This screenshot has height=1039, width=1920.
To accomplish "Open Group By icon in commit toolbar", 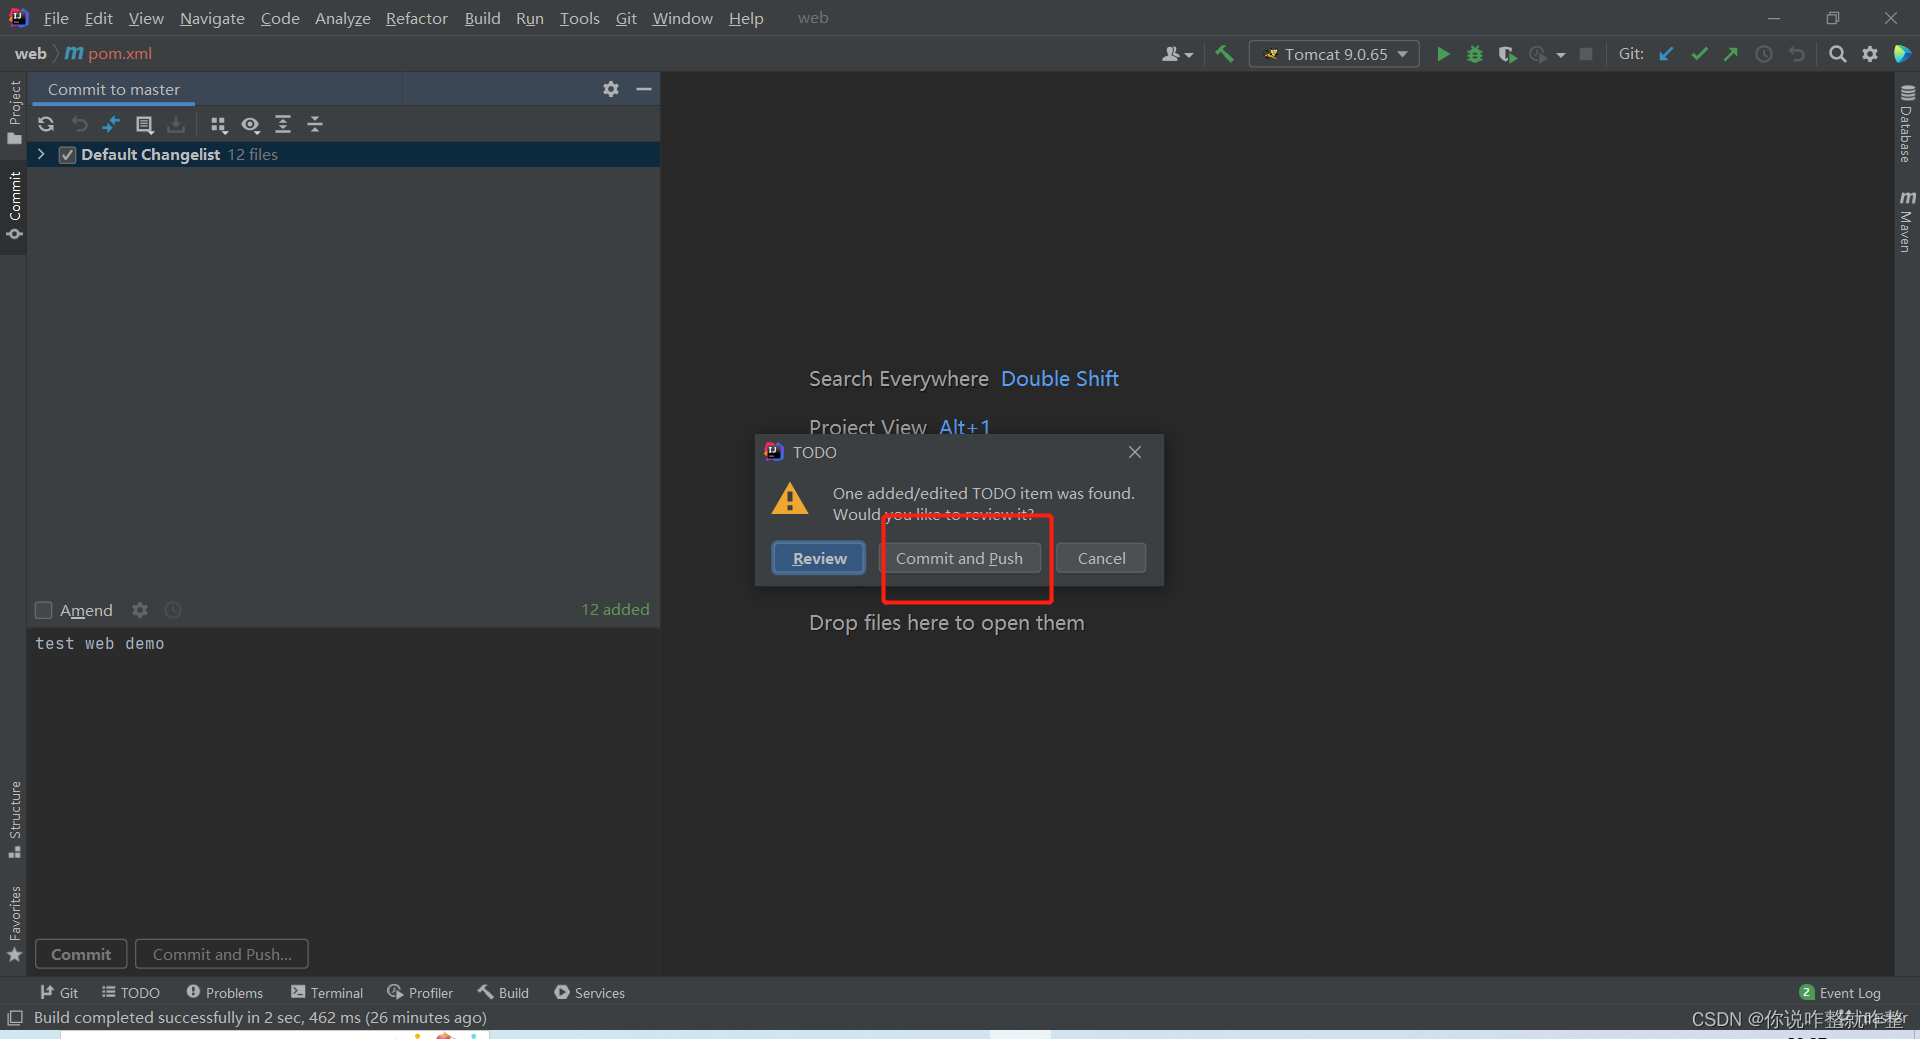I will [218, 124].
